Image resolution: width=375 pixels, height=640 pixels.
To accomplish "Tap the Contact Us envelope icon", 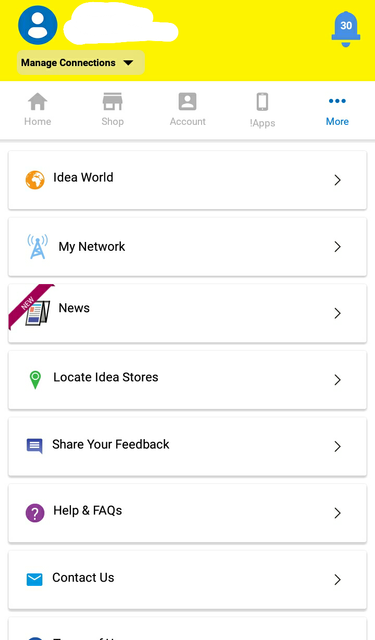I will pos(34,579).
